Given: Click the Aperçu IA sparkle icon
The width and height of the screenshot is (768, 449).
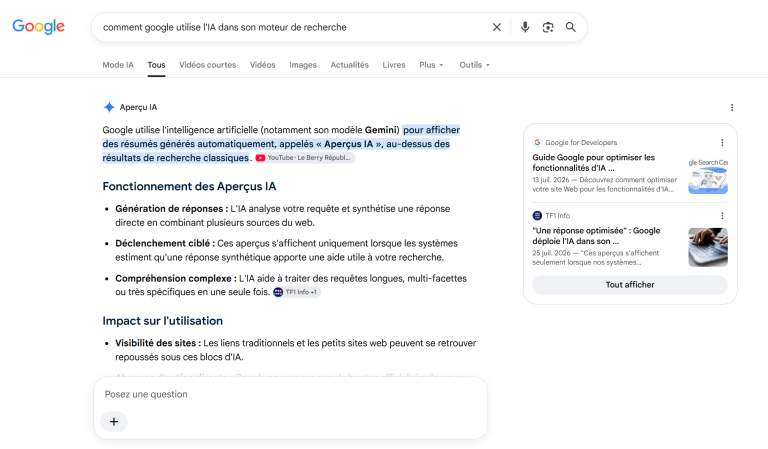Looking at the screenshot, I should 109,107.
